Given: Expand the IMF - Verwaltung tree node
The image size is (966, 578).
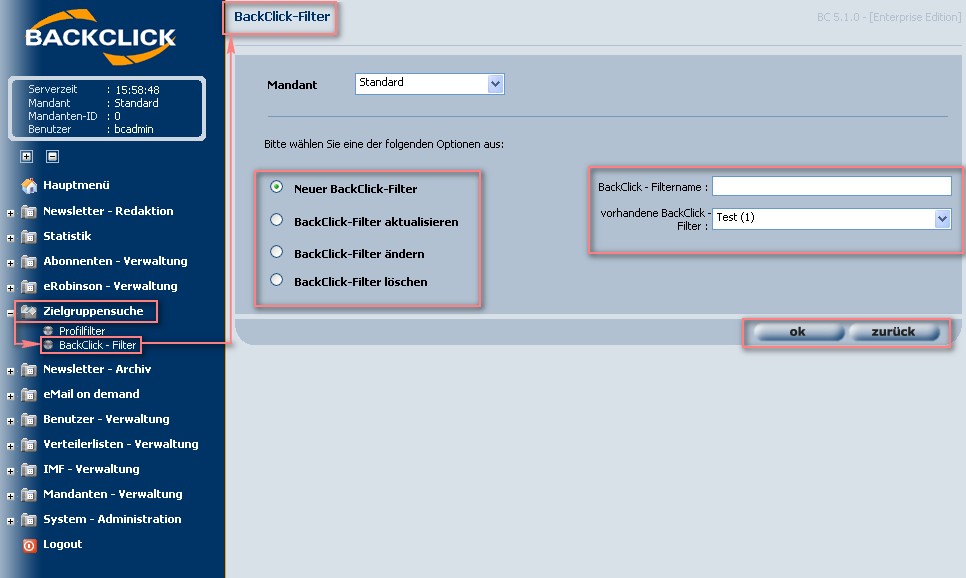Looking at the screenshot, I should 10,471.
